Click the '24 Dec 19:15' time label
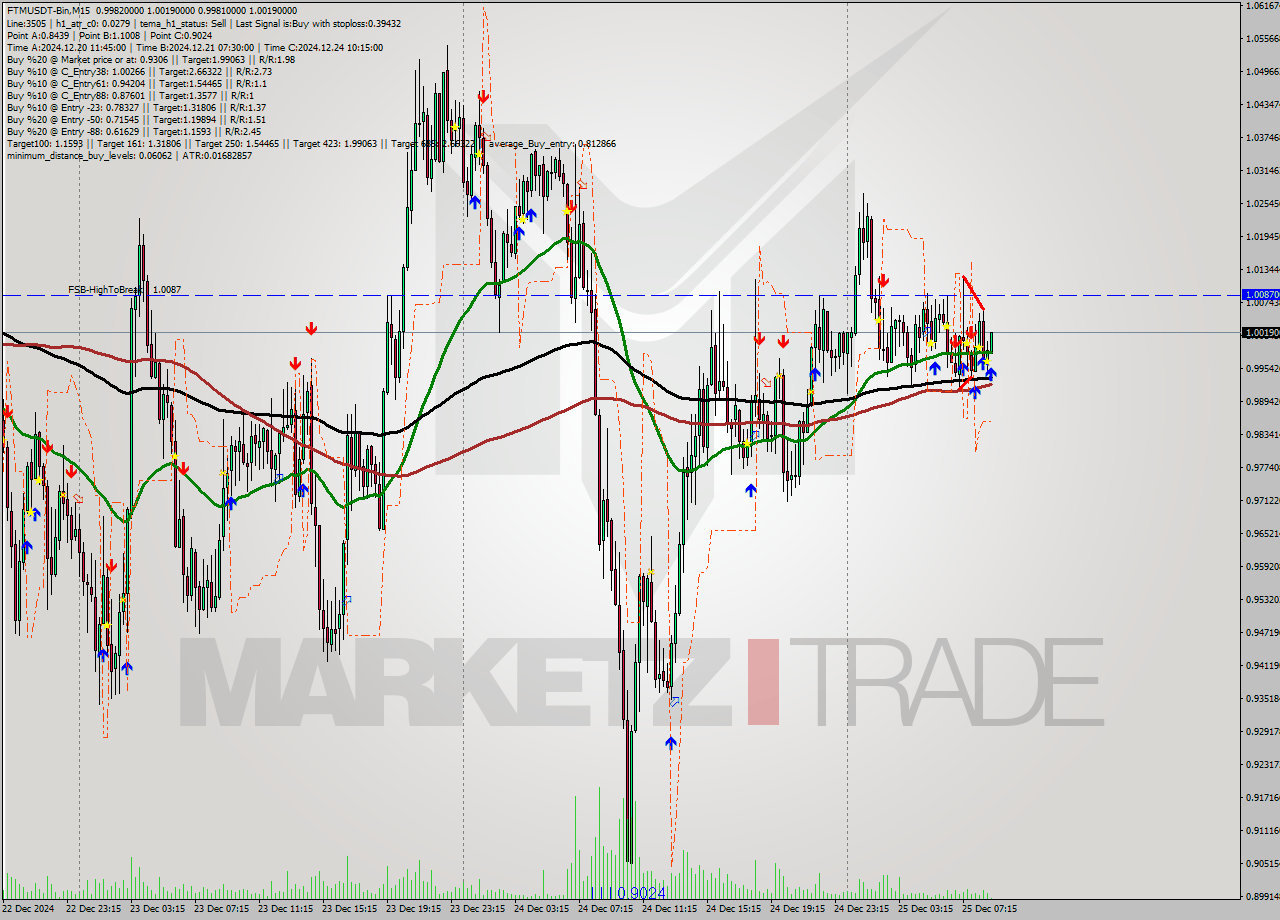Viewport: 1280px width, 920px height. coord(798,909)
